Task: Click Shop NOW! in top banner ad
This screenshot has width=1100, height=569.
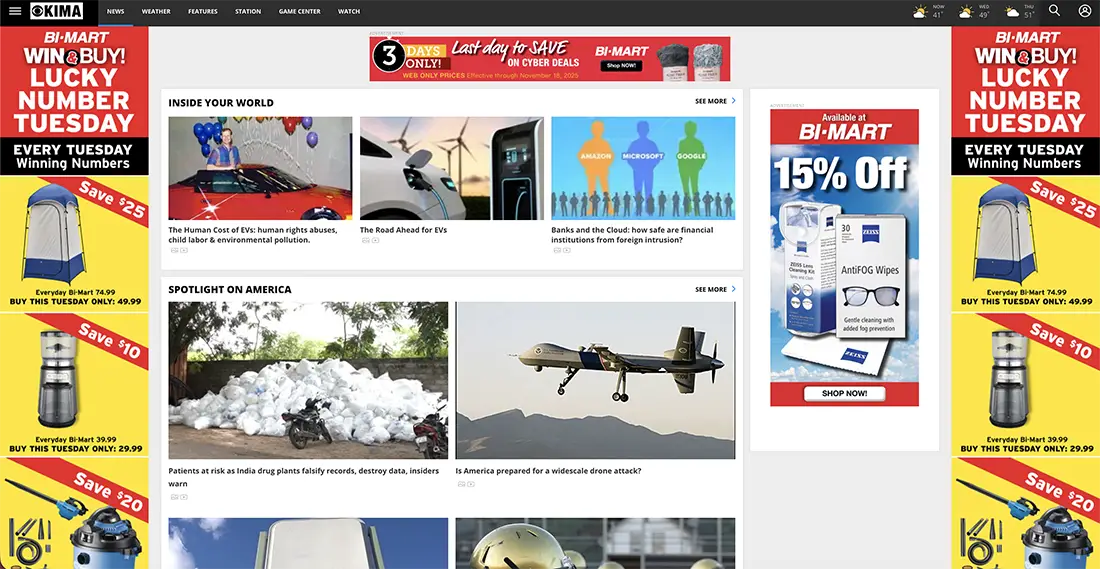Action: [621, 65]
